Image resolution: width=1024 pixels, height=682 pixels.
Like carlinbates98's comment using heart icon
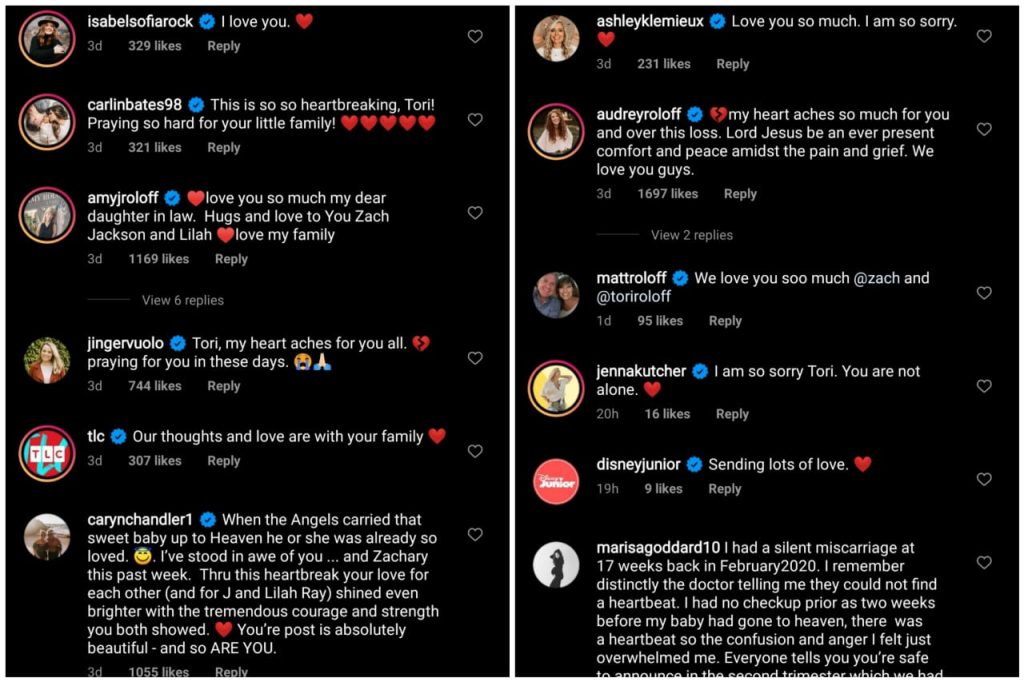coord(475,119)
